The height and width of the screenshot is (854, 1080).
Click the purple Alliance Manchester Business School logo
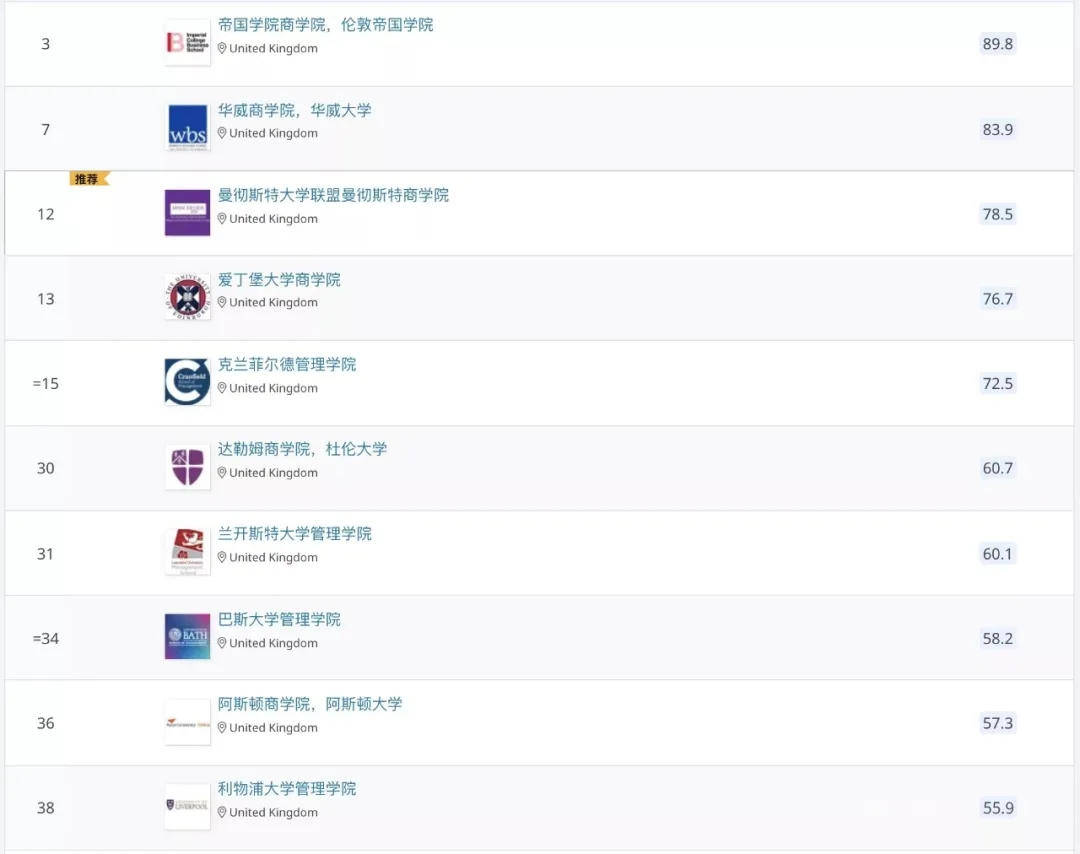tap(186, 212)
